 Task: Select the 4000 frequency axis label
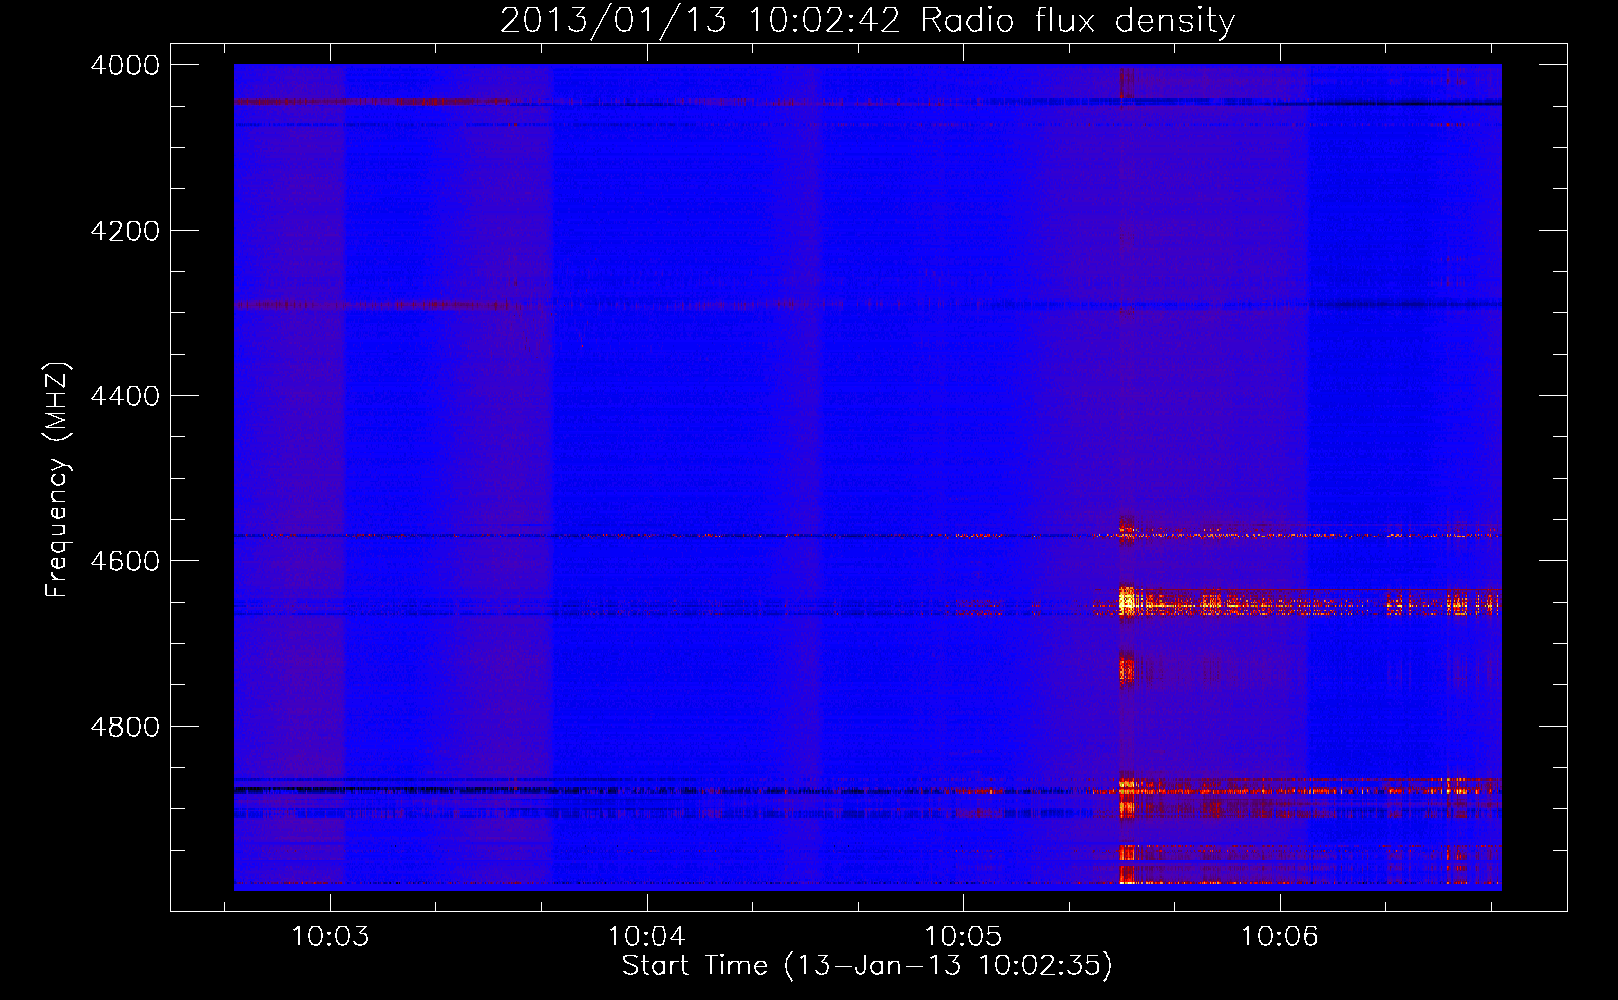click(x=125, y=65)
